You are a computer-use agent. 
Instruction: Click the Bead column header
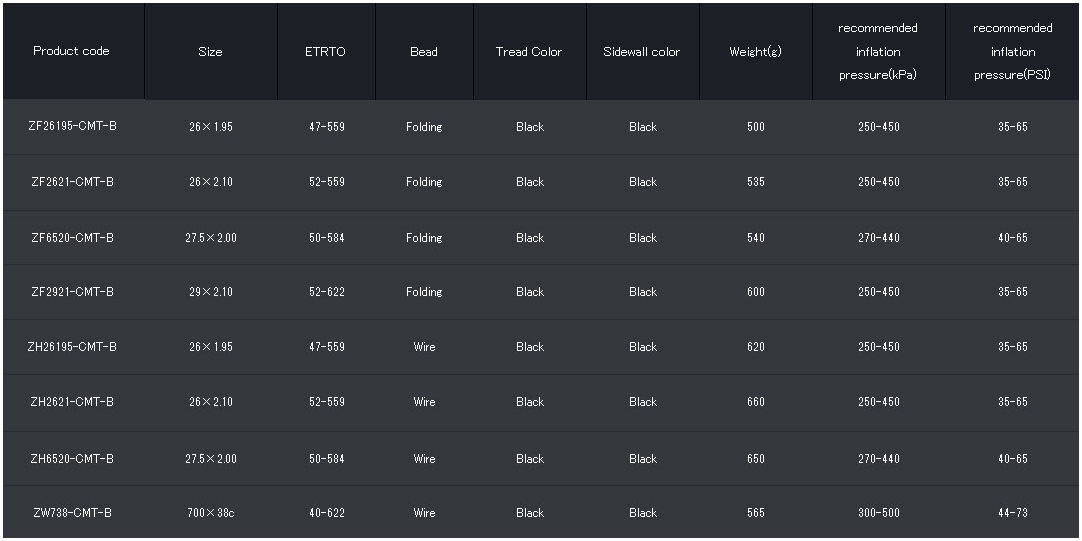(424, 52)
